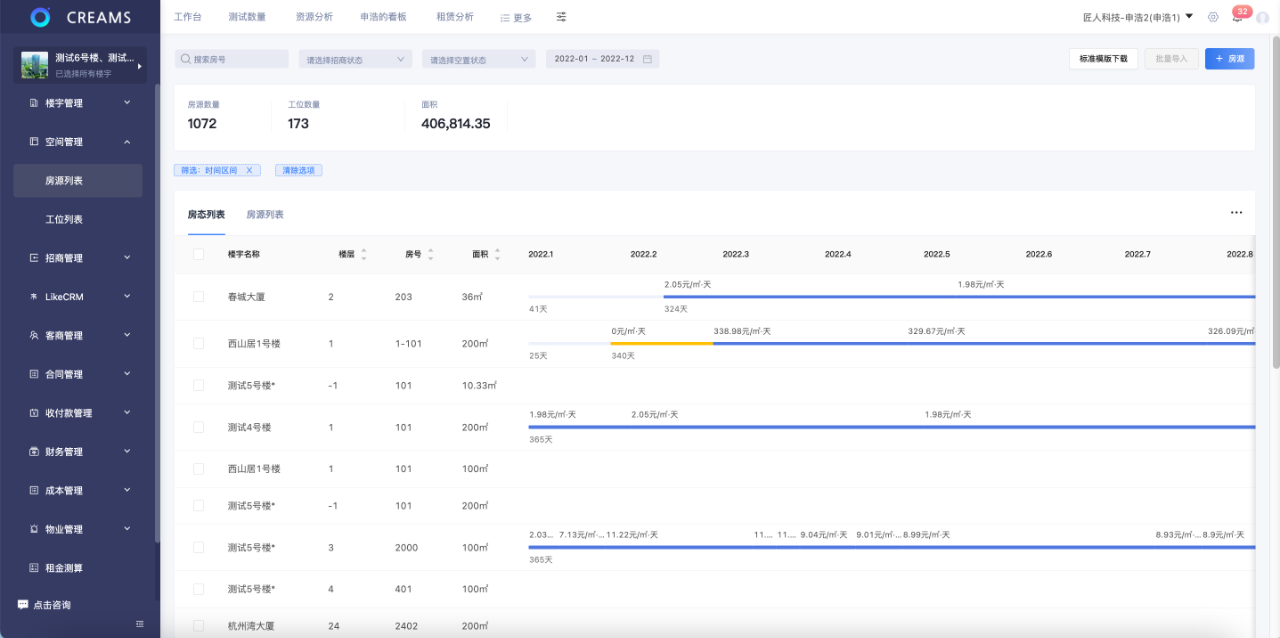The image size is (1280, 638).
Task: Select the checkbox for 春城大厦 row
Action: tap(198, 297)
